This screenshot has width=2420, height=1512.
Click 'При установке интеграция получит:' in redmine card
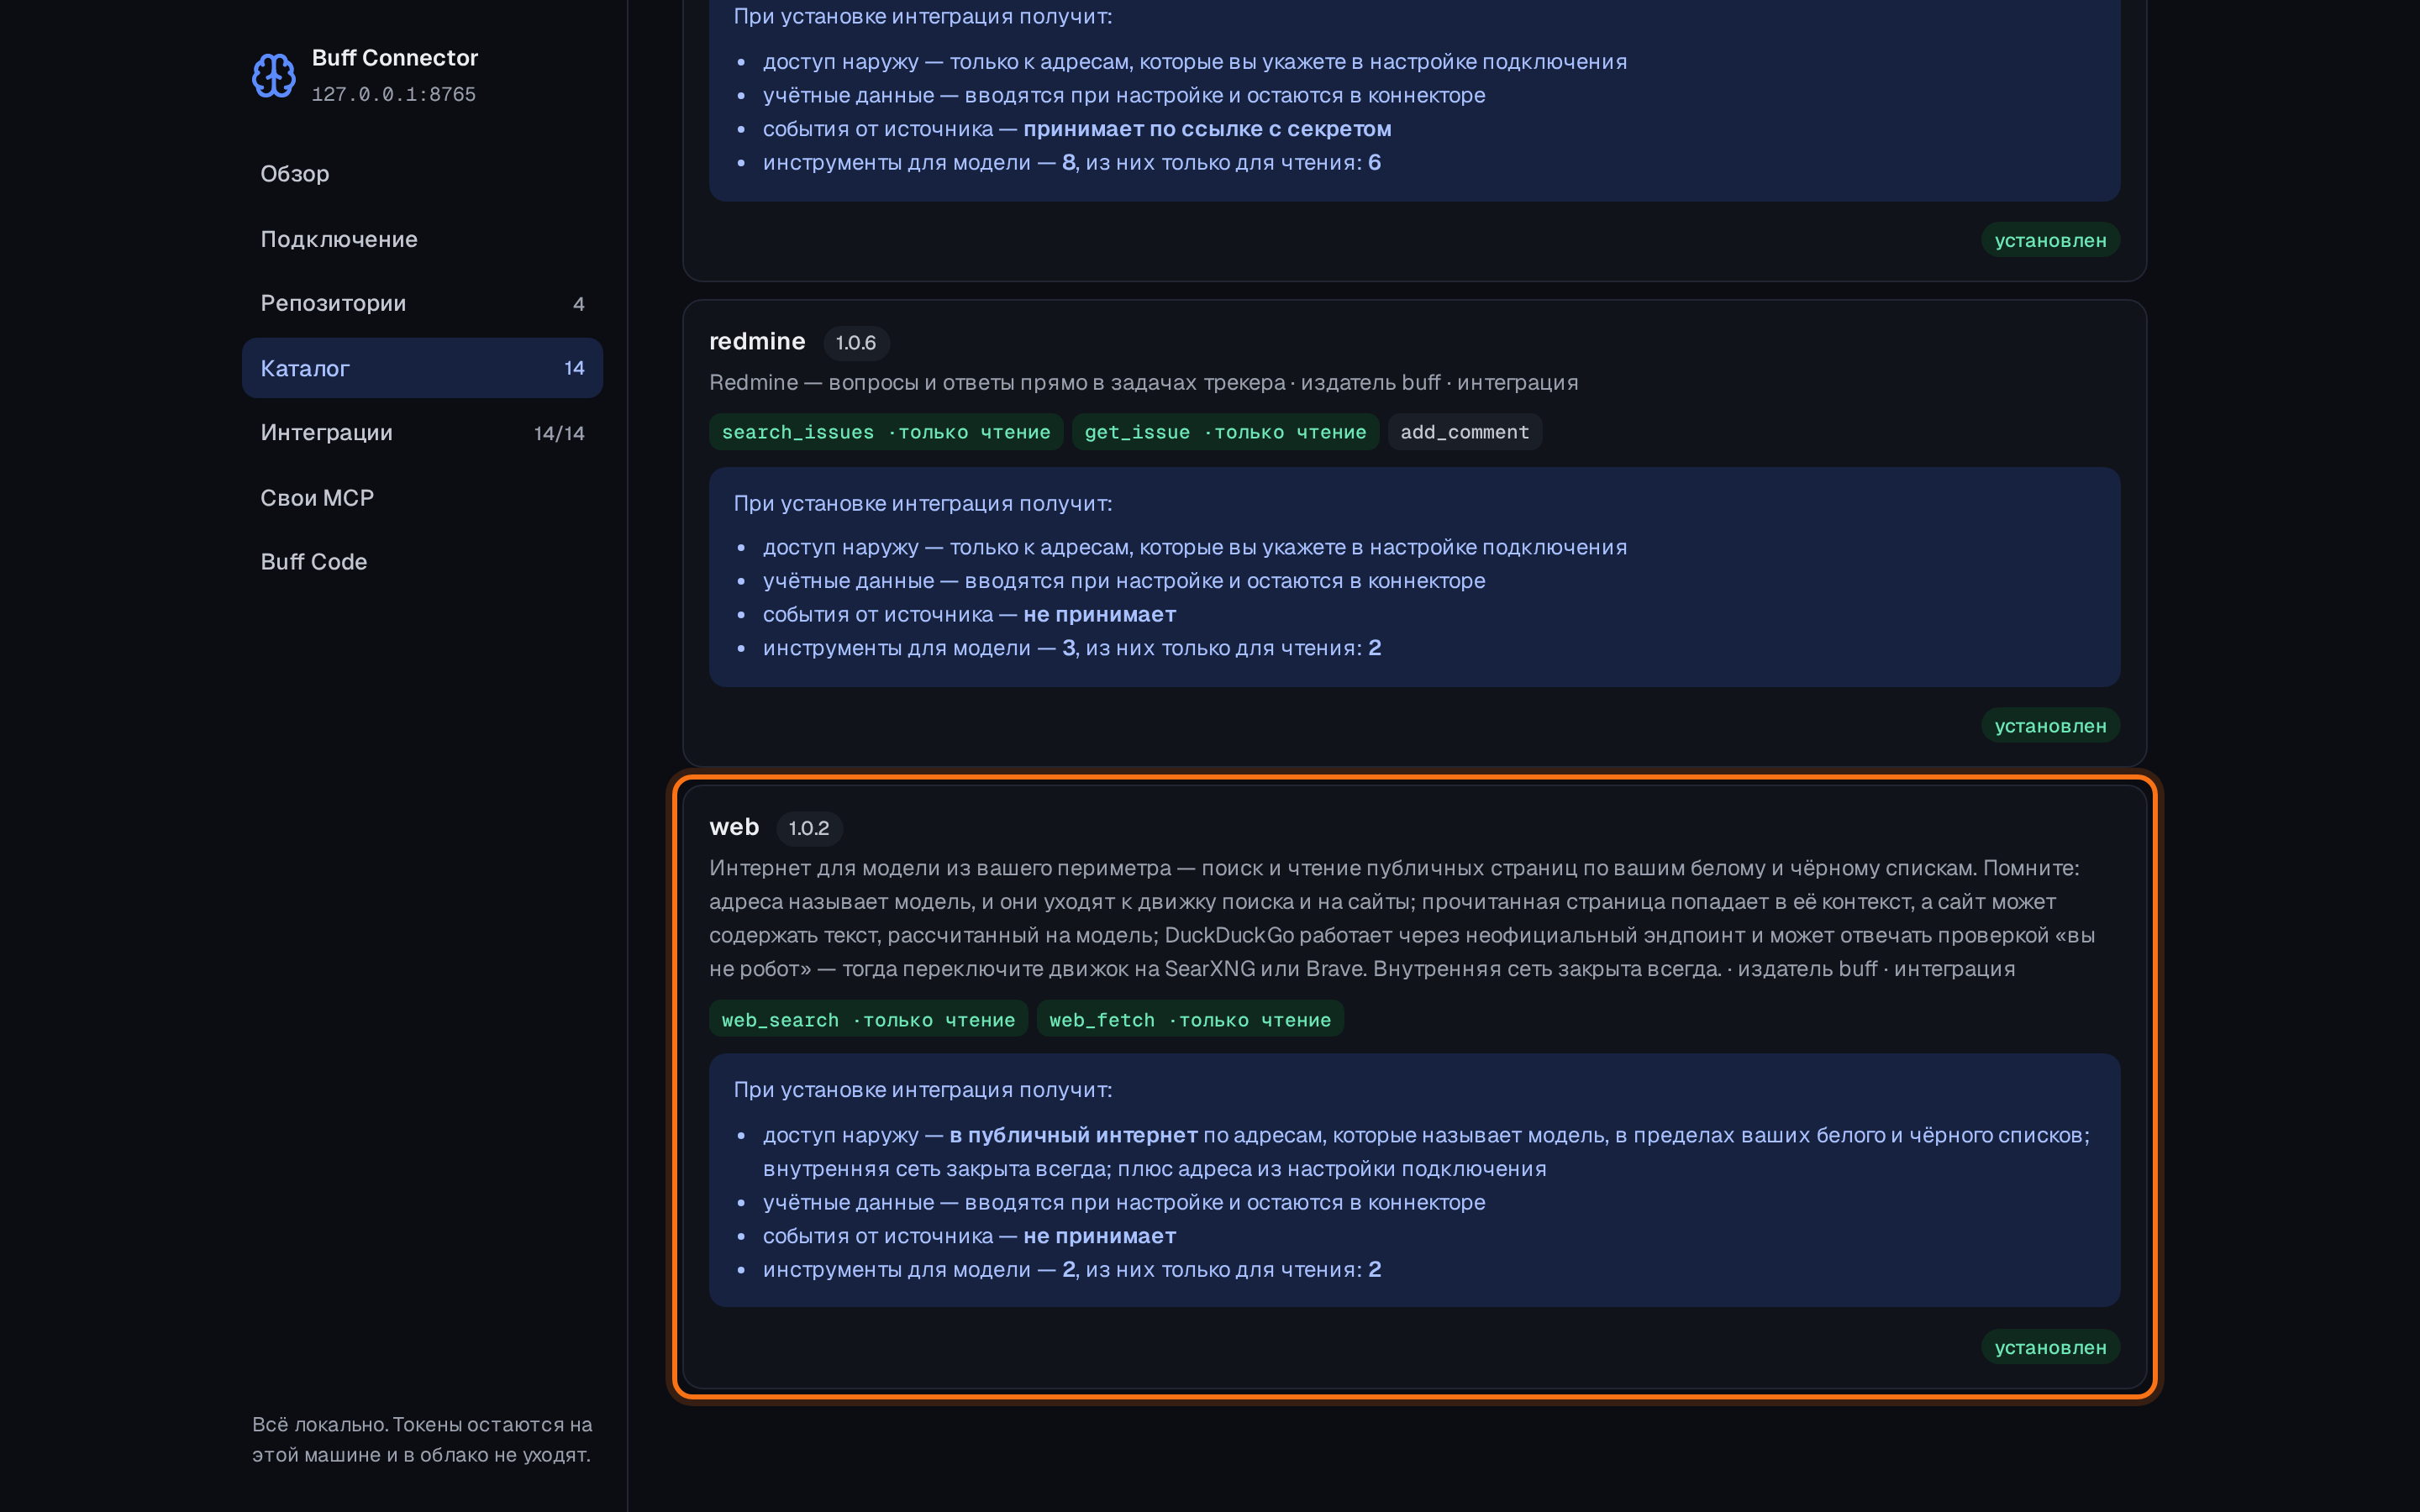tap(922, 503)
